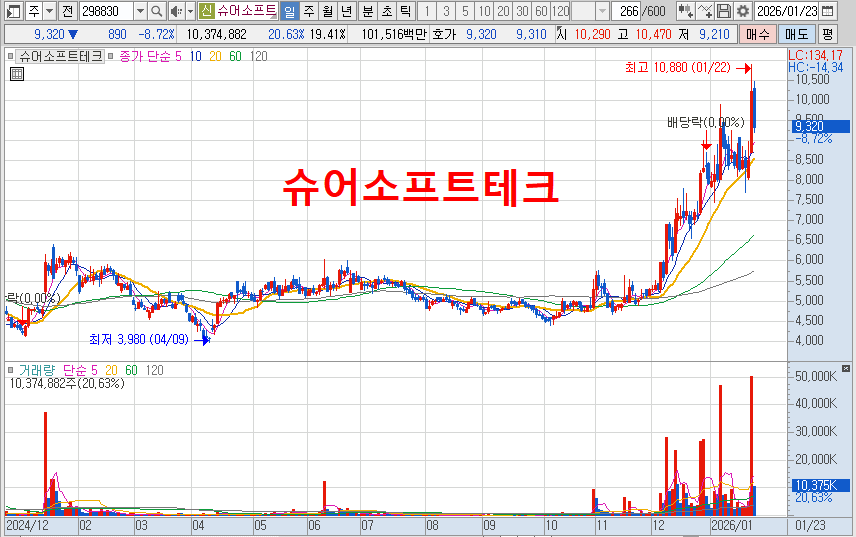Select the interval 60 button
Screen dimensions: 856x537
(542, 11)
